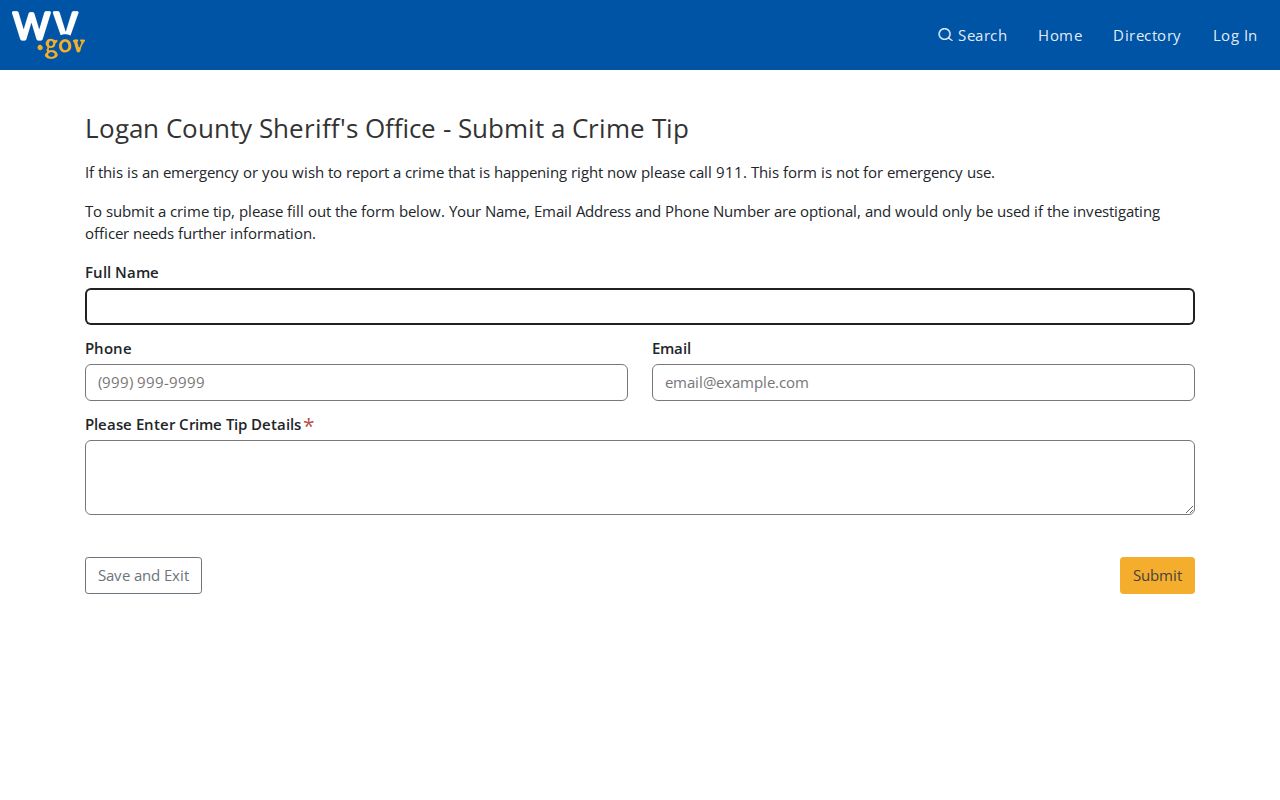Click the 'To submit a crime tip' instructions paragraph
Screen dimensions: 1280x800
[x=622, y=223]
